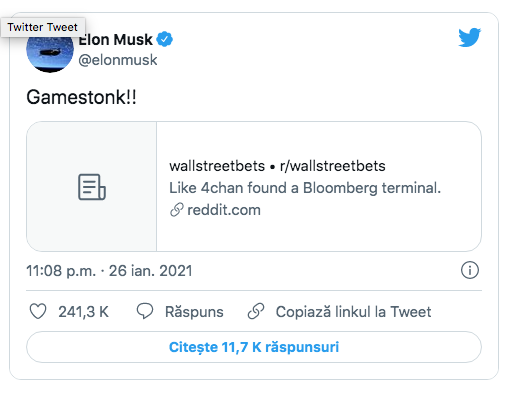Click the blue verified badge
Screen dimensions: 509x398
(165, 39)
